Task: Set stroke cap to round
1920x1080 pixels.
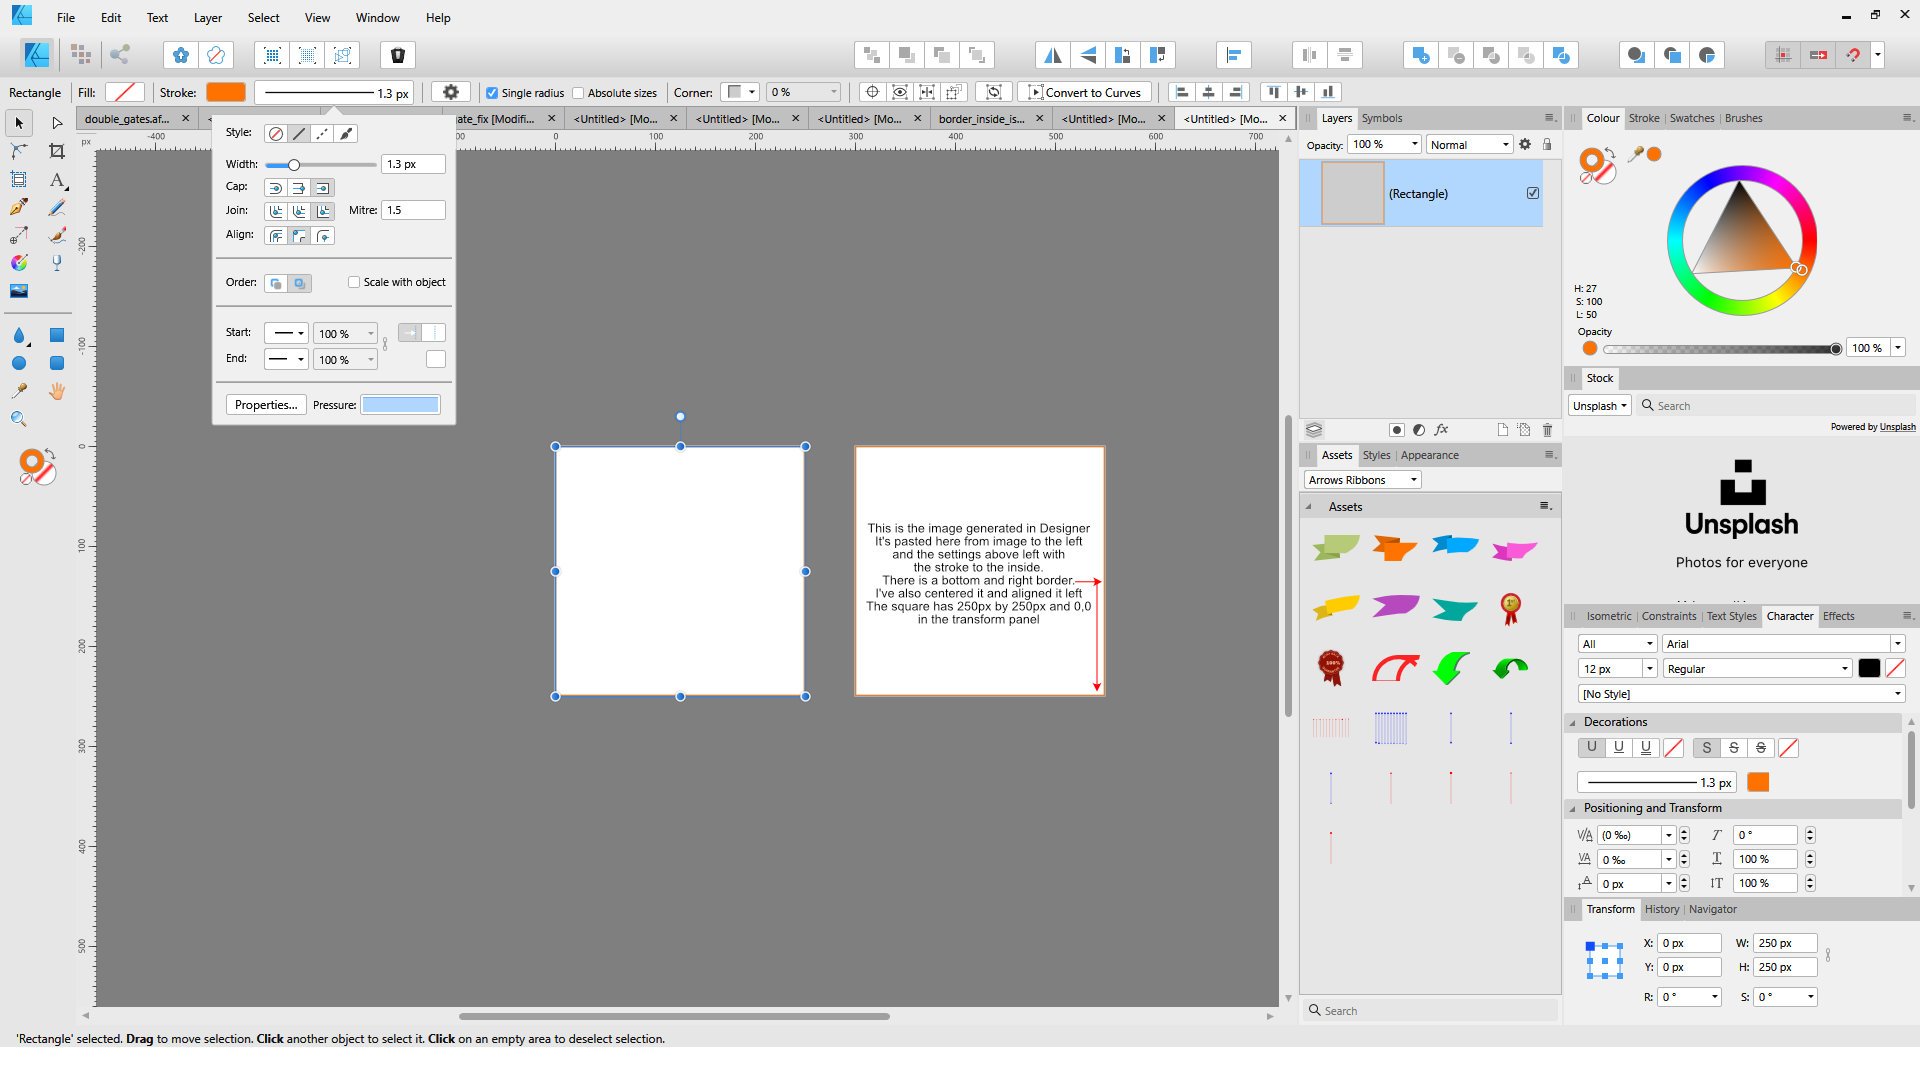Action: (x=276, y=188)
